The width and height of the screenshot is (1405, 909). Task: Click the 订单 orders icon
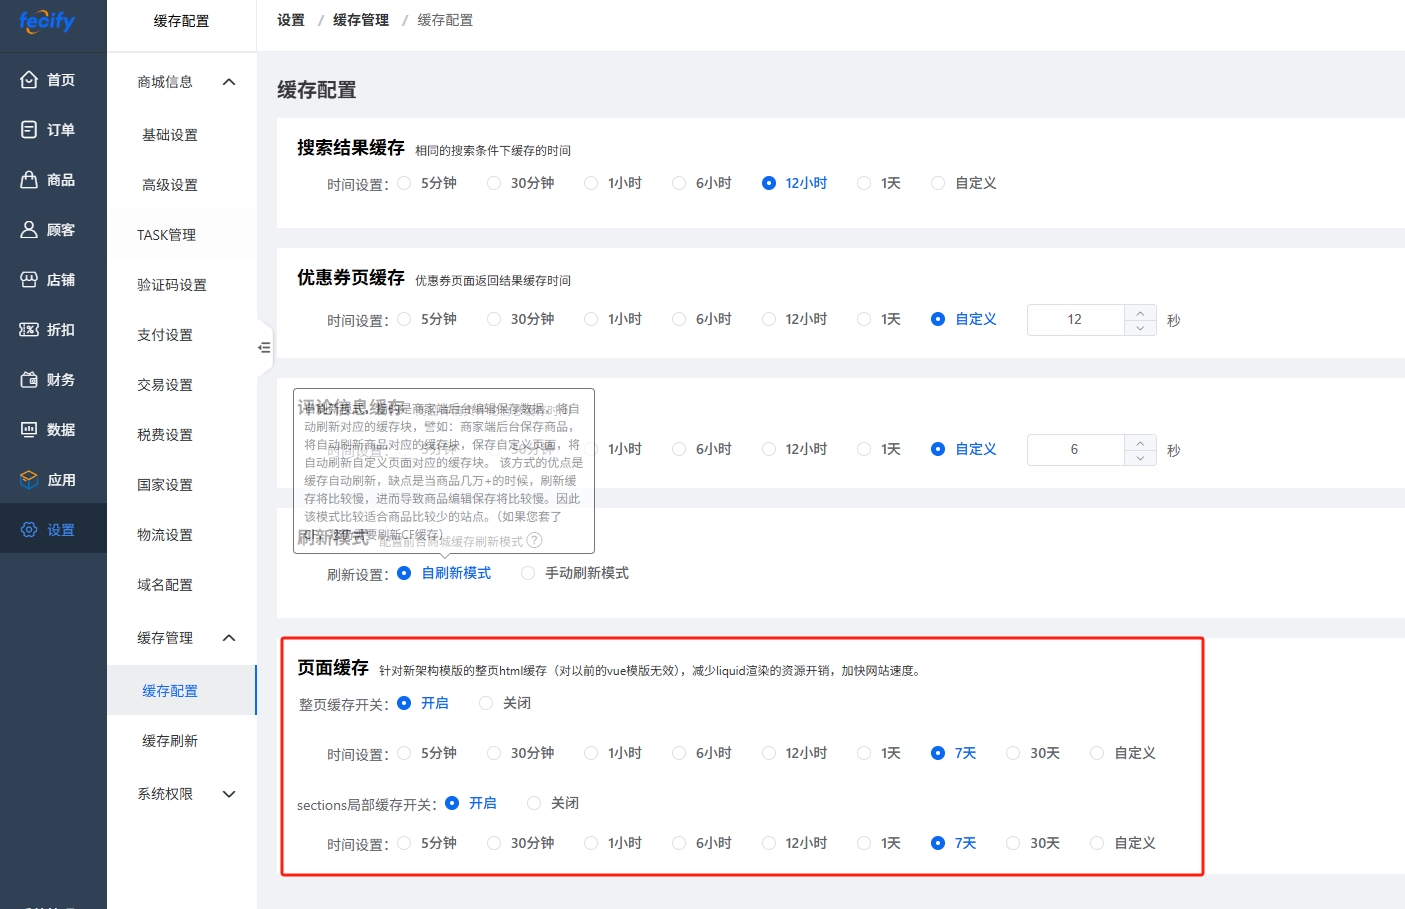[29, 130]
